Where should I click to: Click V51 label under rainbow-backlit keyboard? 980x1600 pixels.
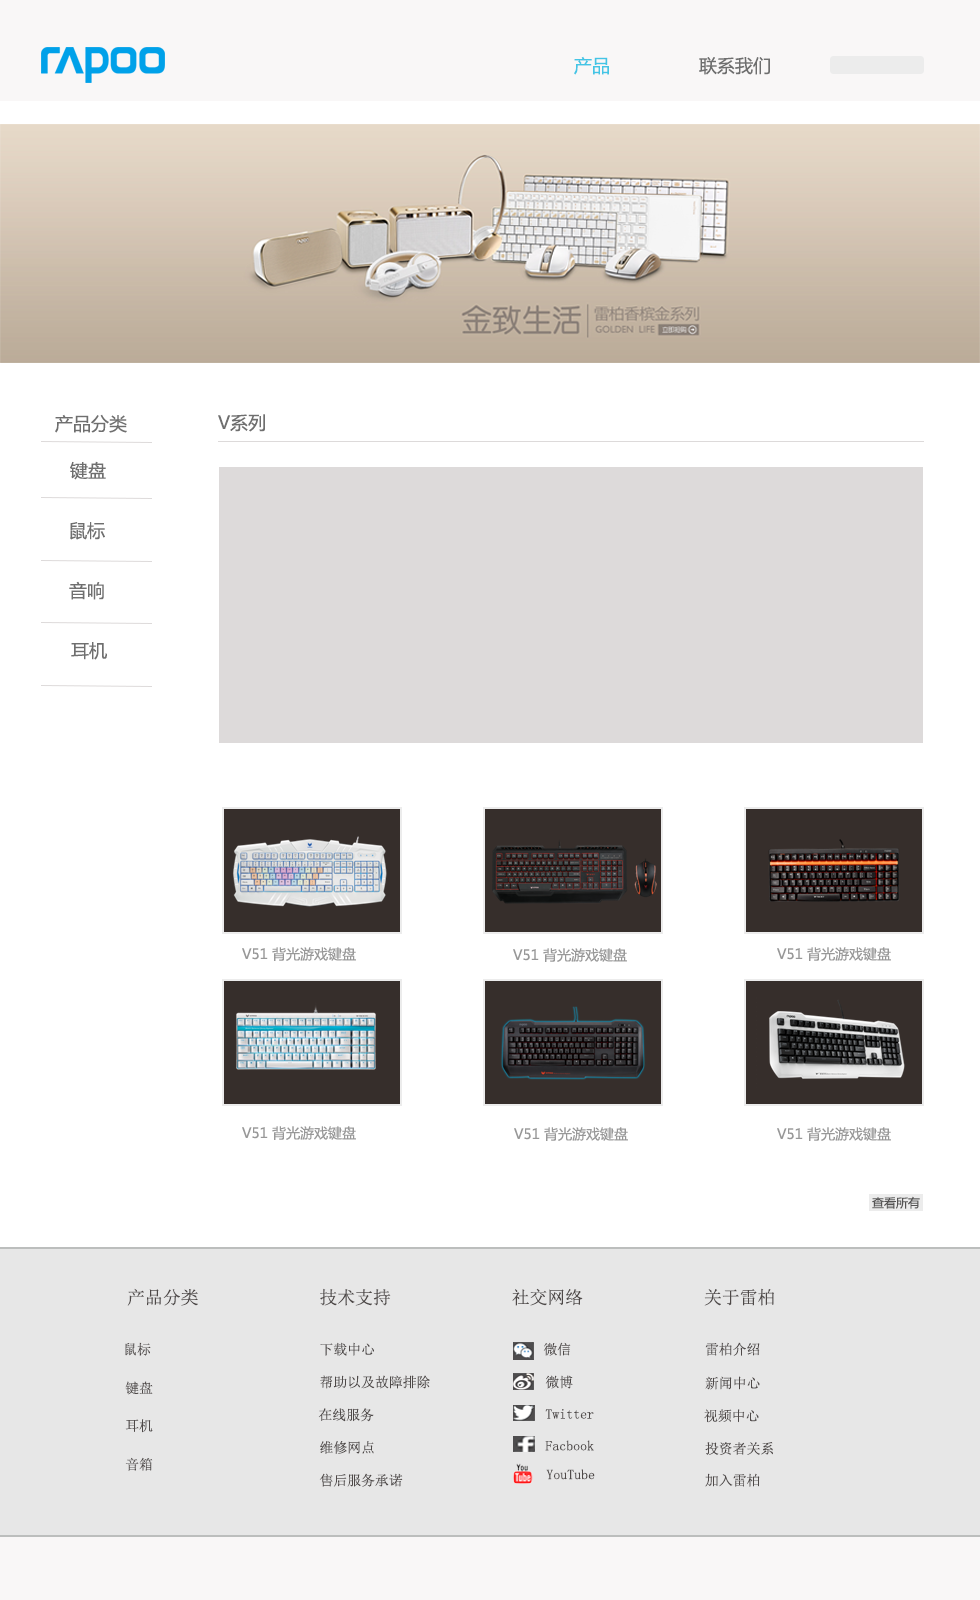[x=299, y=954]
